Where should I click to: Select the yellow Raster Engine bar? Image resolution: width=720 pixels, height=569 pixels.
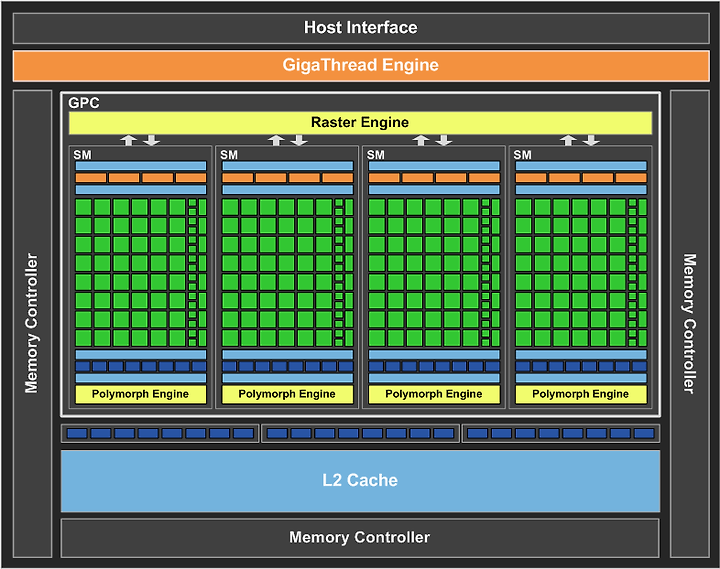(x=360, y=123)
